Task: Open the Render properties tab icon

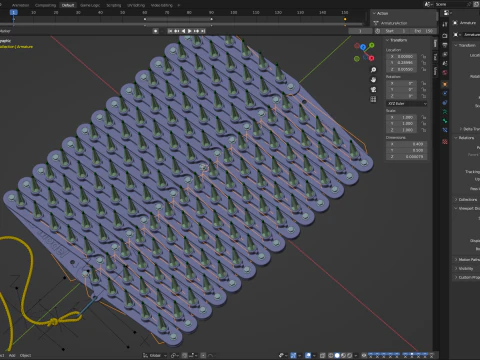Action: tap(445, 35)
